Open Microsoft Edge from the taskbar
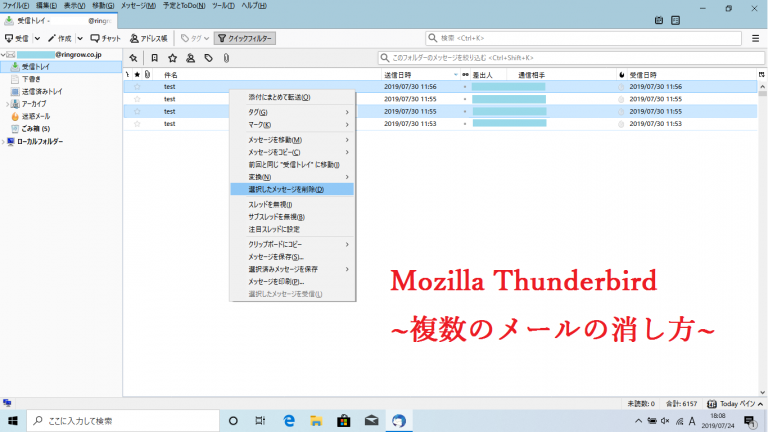Screen dimensions: 768x432 tap(289, 420)
